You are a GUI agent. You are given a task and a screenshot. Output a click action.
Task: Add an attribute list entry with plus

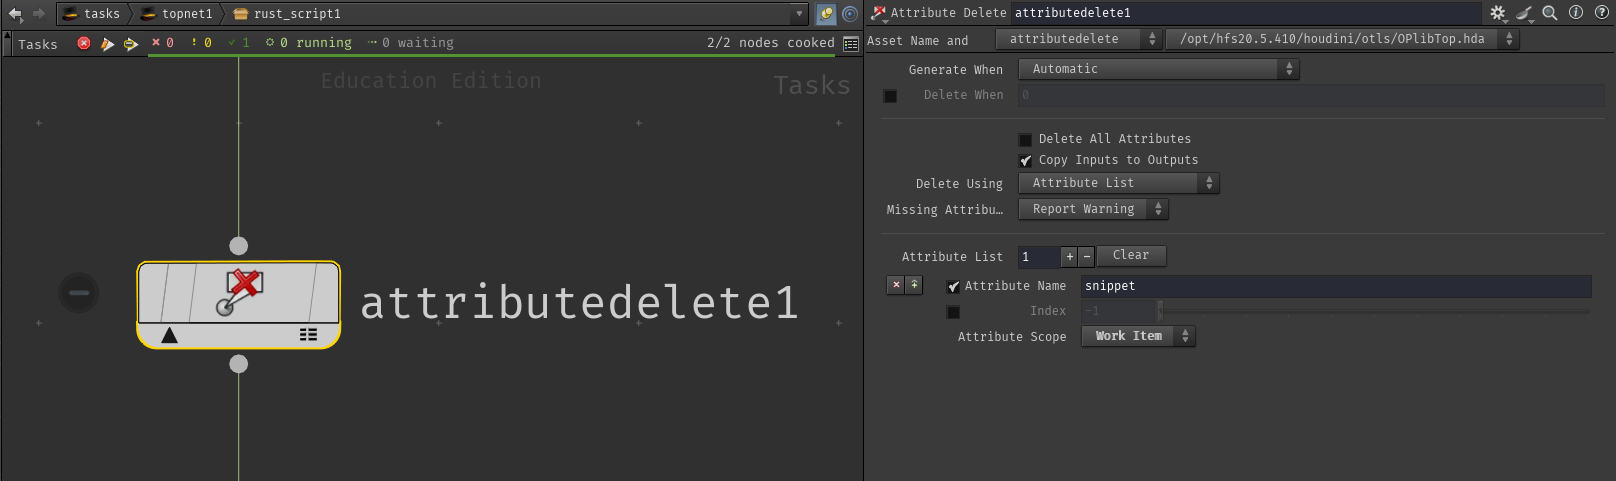[1070, 257]
